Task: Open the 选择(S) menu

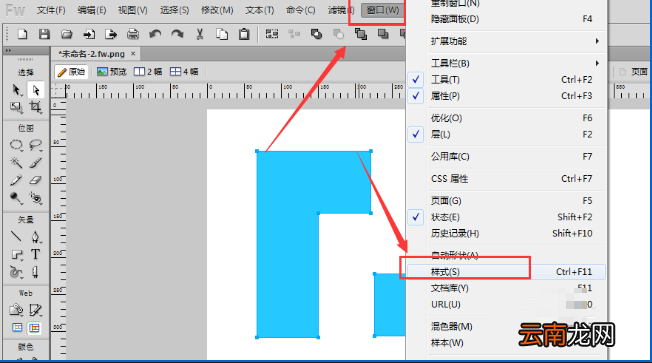Action: pos(174,10)
